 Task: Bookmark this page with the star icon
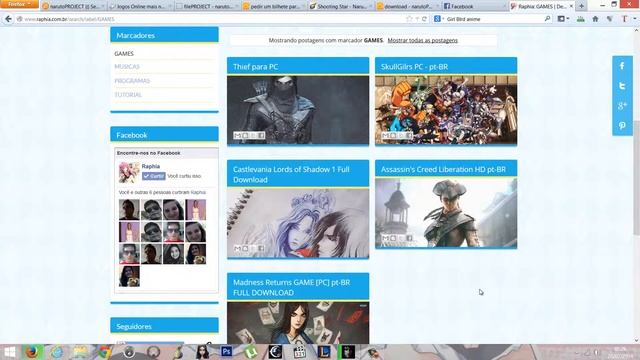[x=409, y=19]
